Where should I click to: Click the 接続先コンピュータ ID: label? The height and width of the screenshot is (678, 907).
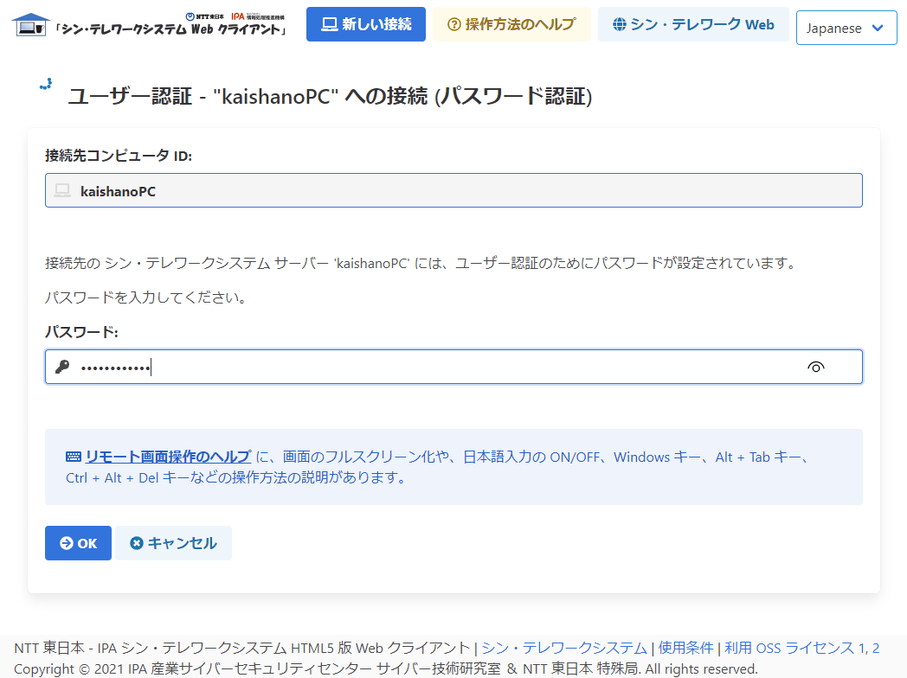(119, 156)
